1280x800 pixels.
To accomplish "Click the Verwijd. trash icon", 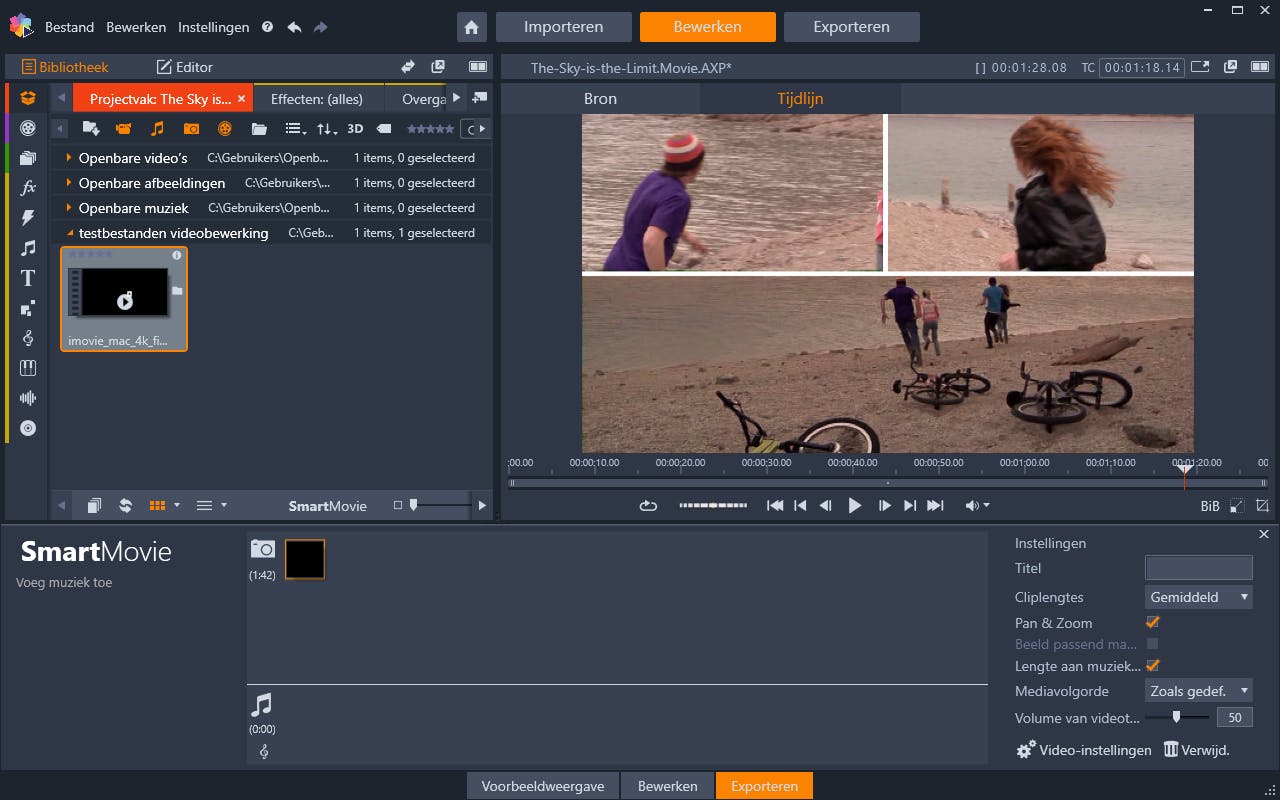I will (x=1171, y=750).
